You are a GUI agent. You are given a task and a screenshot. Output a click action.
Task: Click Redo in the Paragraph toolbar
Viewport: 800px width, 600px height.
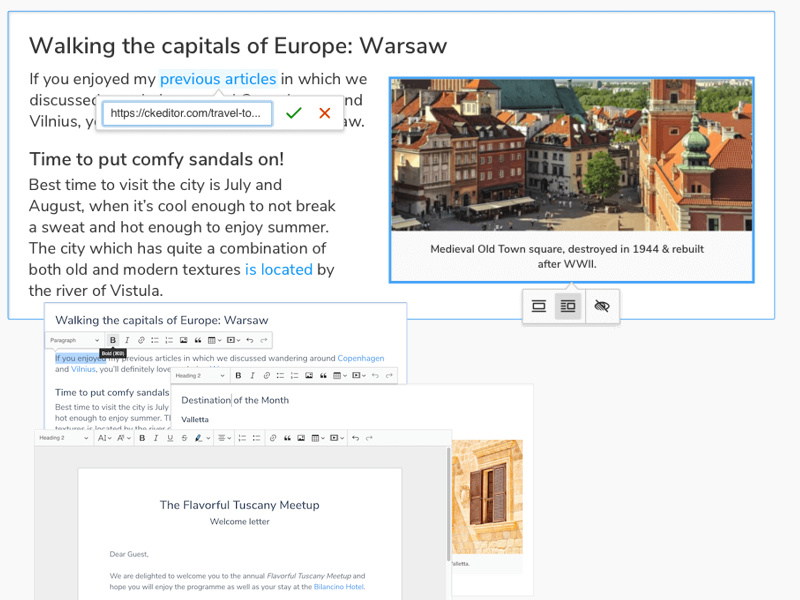tap(264, 340)
